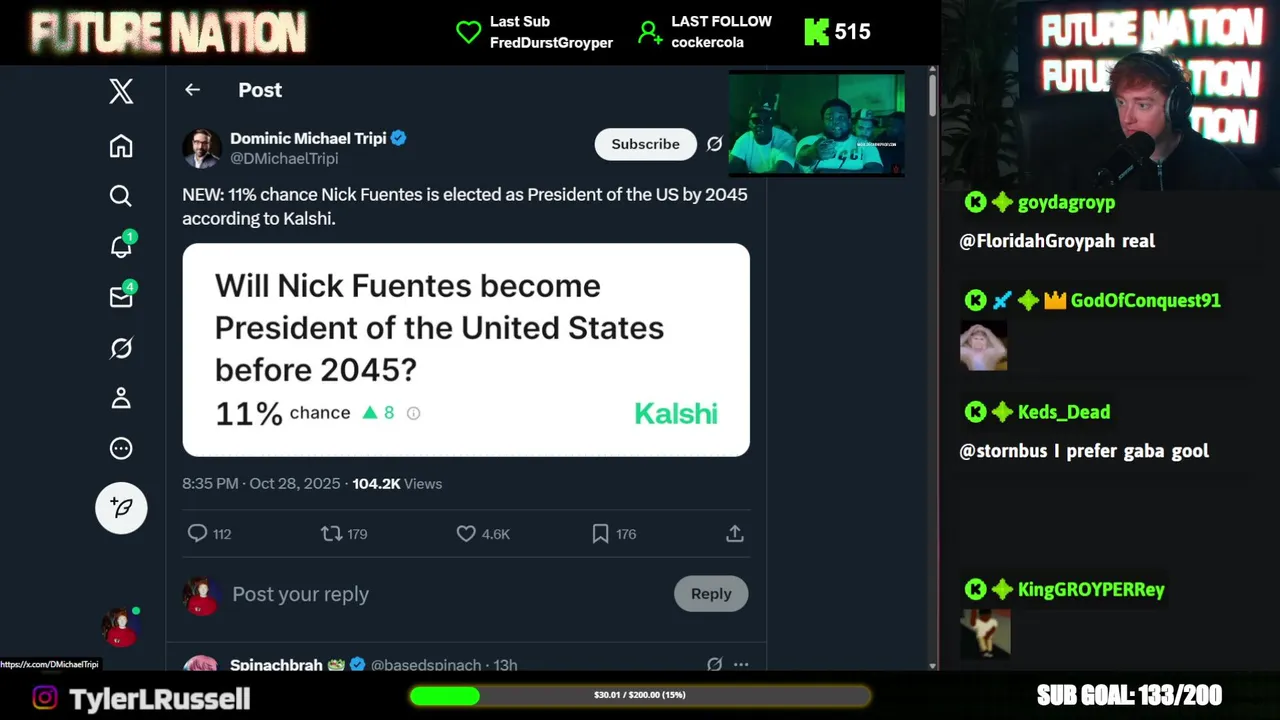Viewport: 1280px width, 720px height.
Task: Bookmark the Dominic Michael Tripi post
Action: (x=600, y=534)
